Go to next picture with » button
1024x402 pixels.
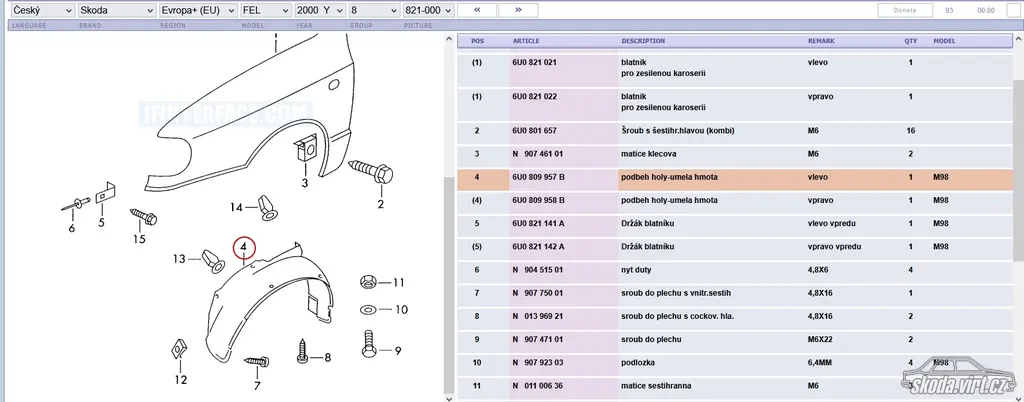519,10
